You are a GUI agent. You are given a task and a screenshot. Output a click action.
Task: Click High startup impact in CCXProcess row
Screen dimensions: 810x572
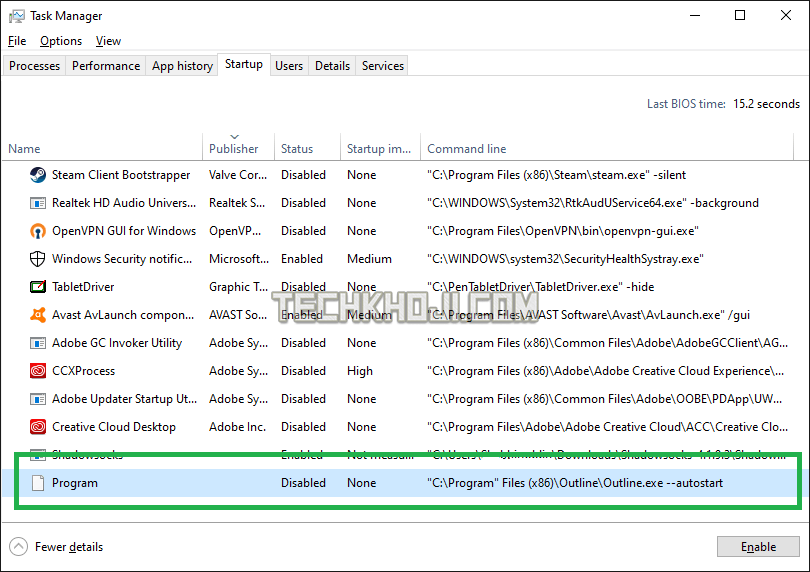[x=360, y=370]
